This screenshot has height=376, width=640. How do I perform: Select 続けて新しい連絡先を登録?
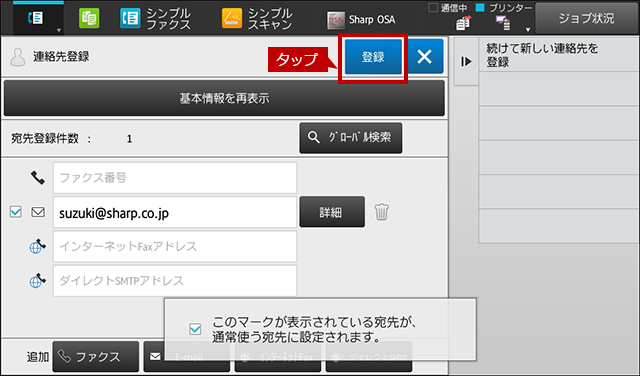coord(559,55)
